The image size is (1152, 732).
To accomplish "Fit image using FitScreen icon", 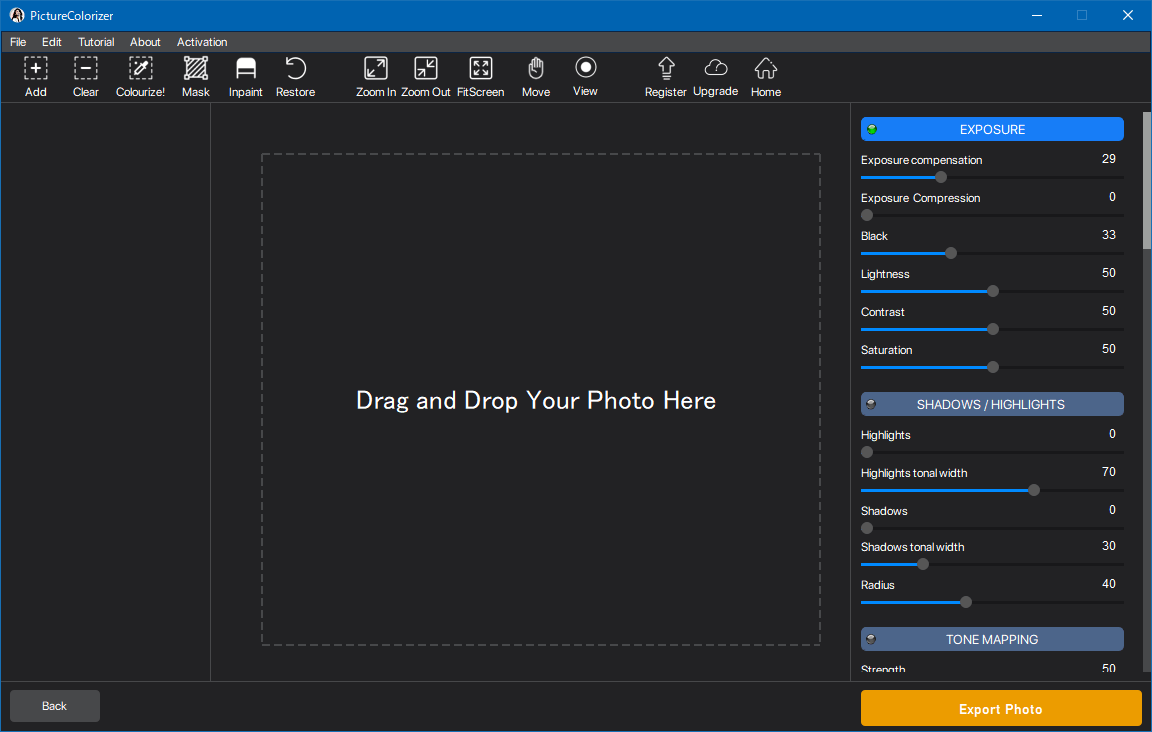I will pyautogui.click(x=481, y=69).
